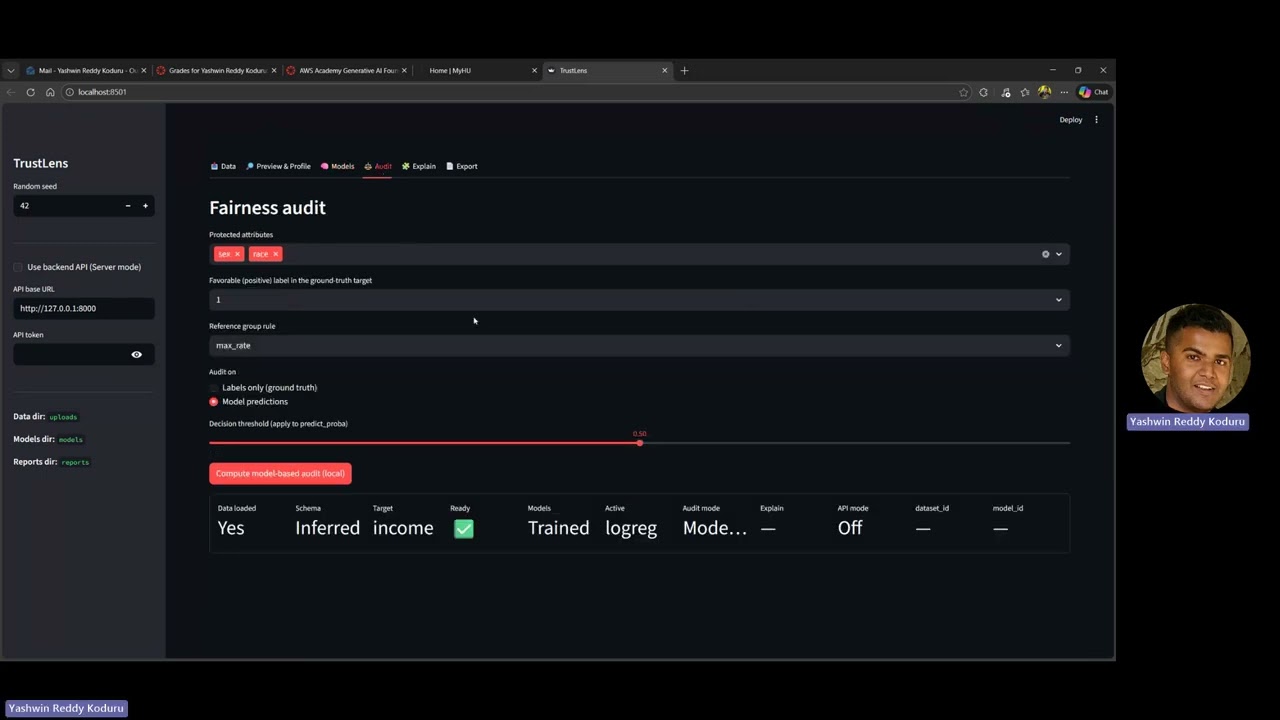
Task: Open the Models tab
Action: pos(337,166)
